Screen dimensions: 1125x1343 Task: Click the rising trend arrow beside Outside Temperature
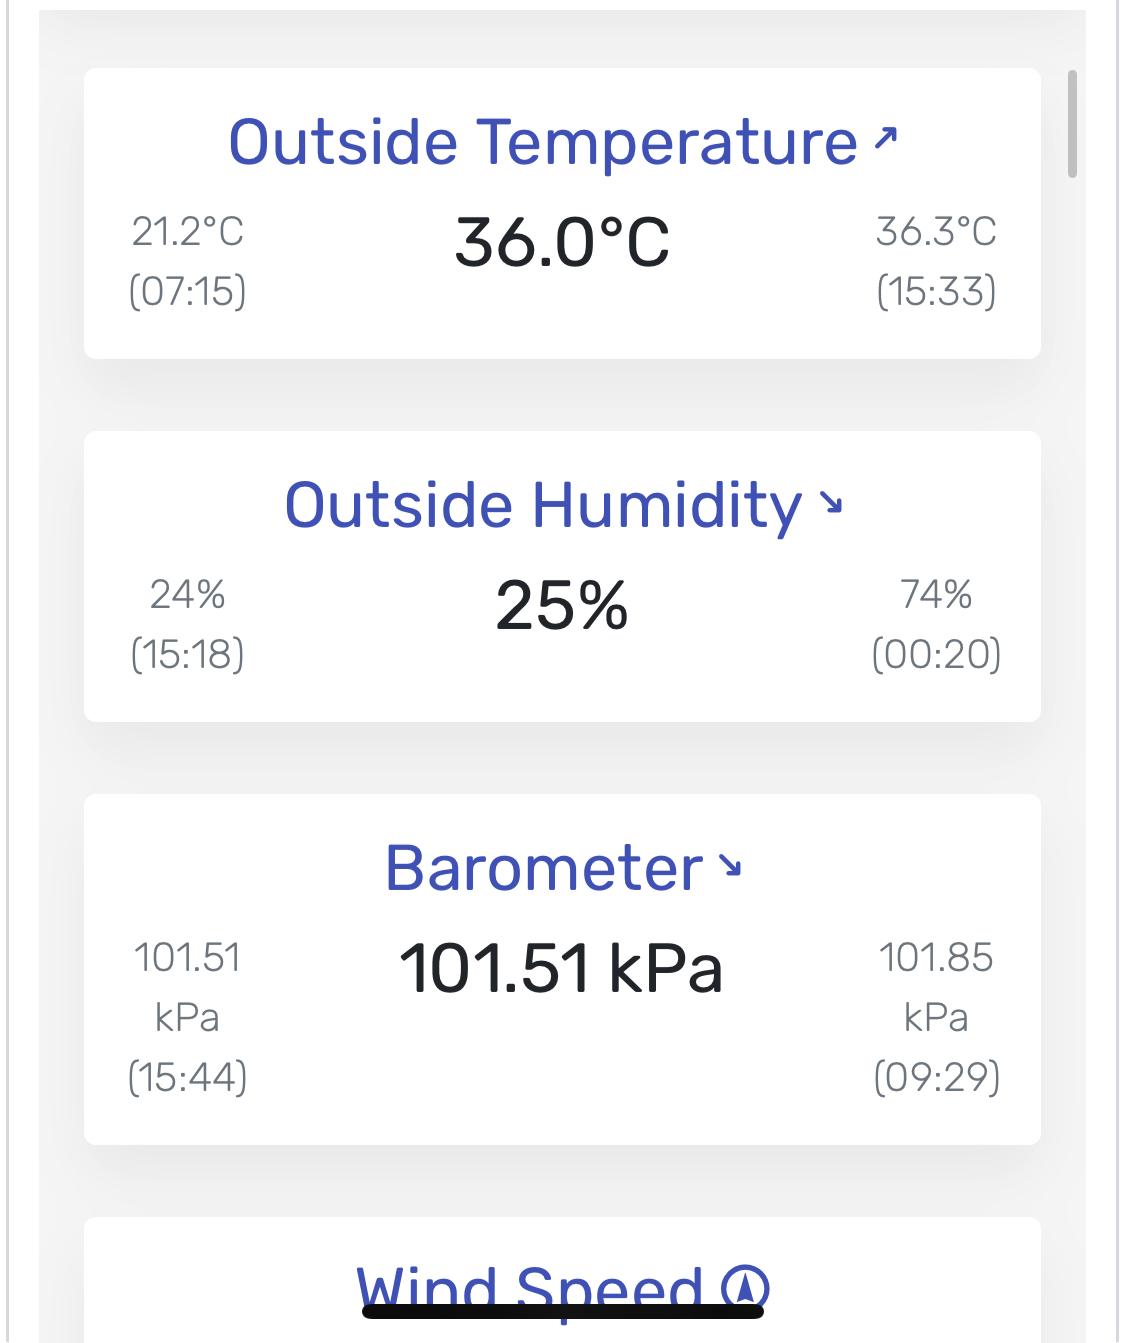coord(885,138)
